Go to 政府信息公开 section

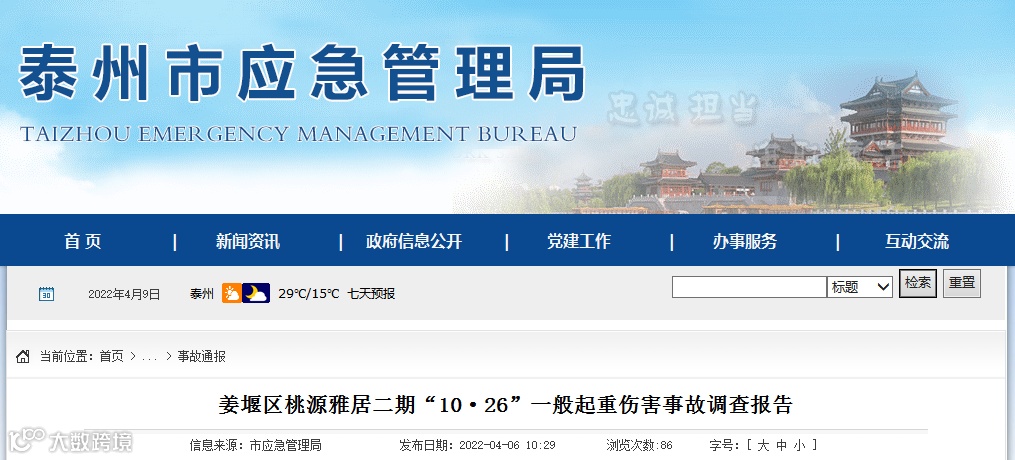[414, 241]
